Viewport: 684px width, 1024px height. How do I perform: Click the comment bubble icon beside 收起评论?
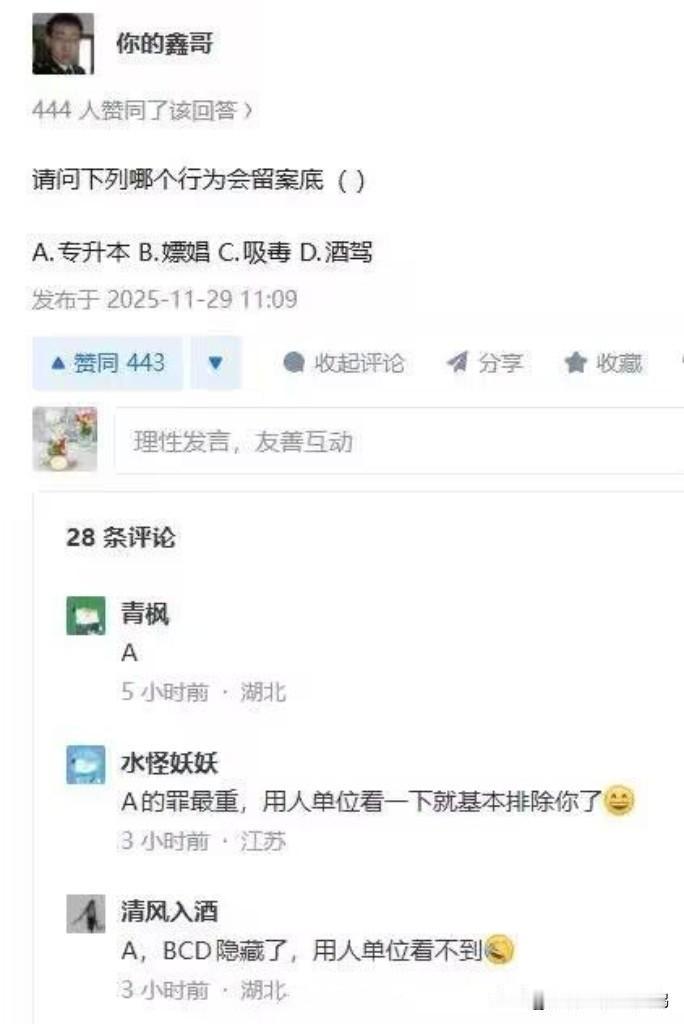click(x=294, y=362)
